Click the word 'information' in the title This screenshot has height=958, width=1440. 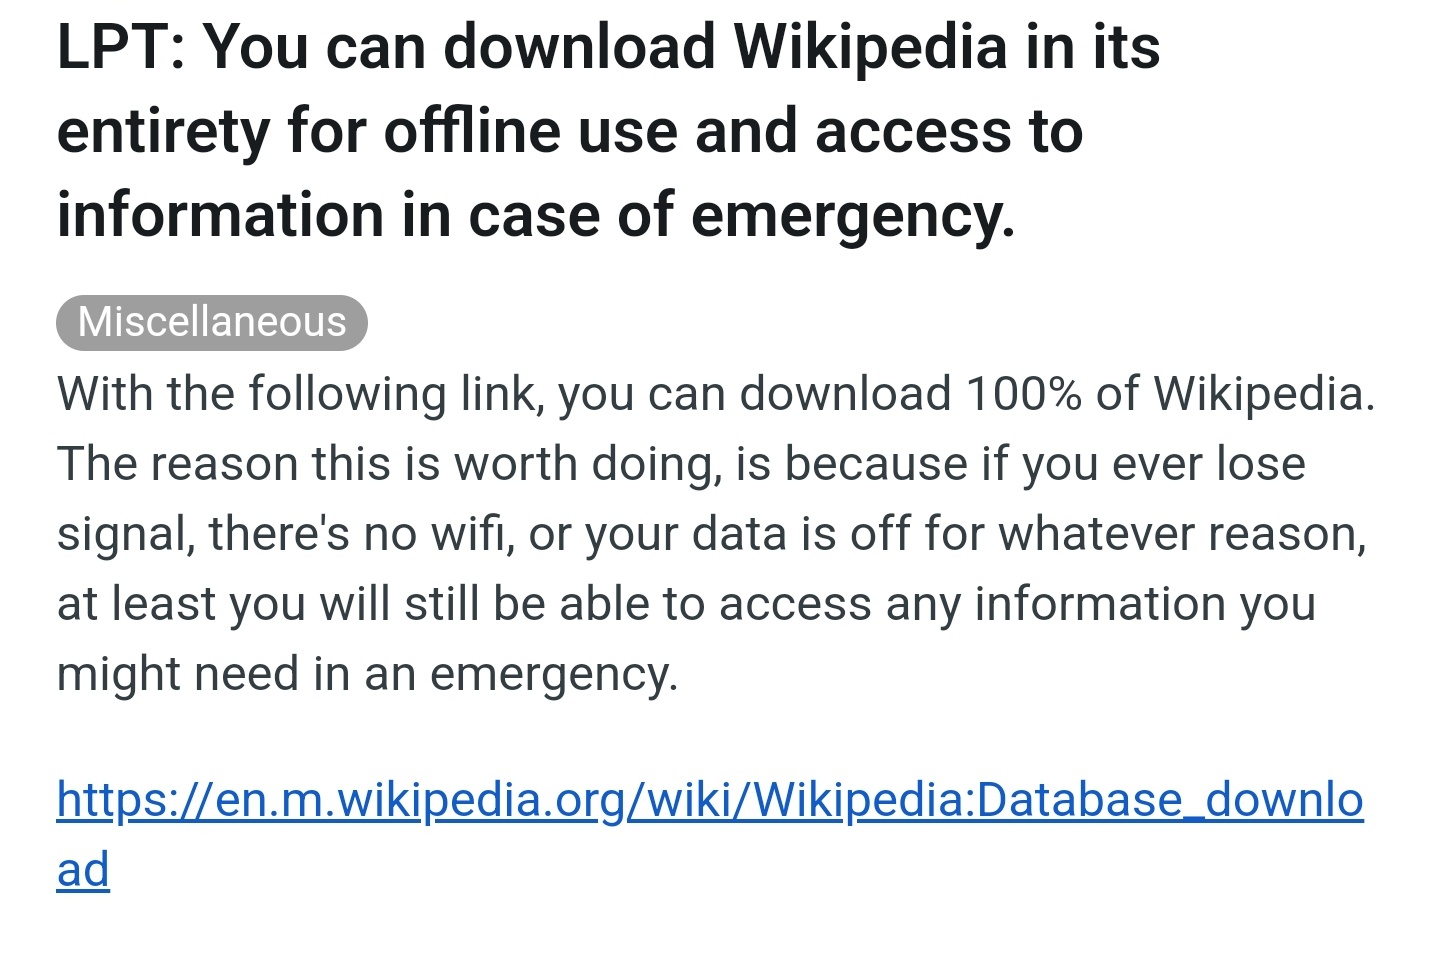(220, 216)
